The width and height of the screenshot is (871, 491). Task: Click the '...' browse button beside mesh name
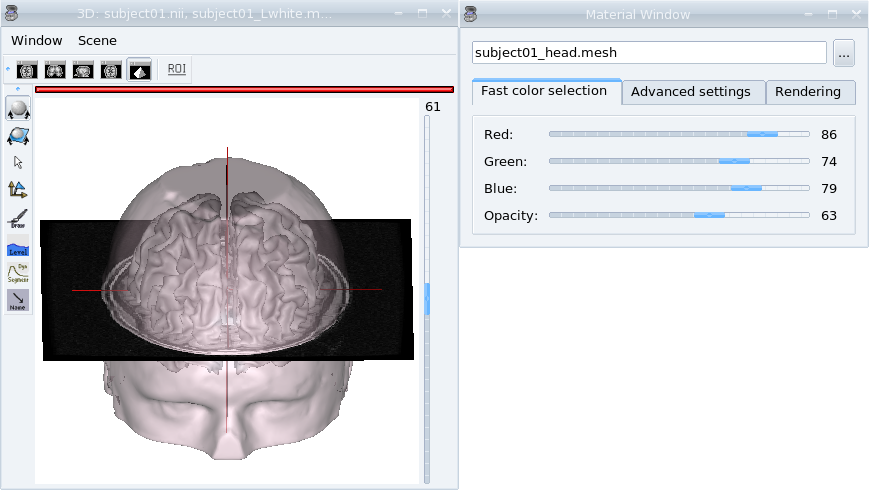844,52
